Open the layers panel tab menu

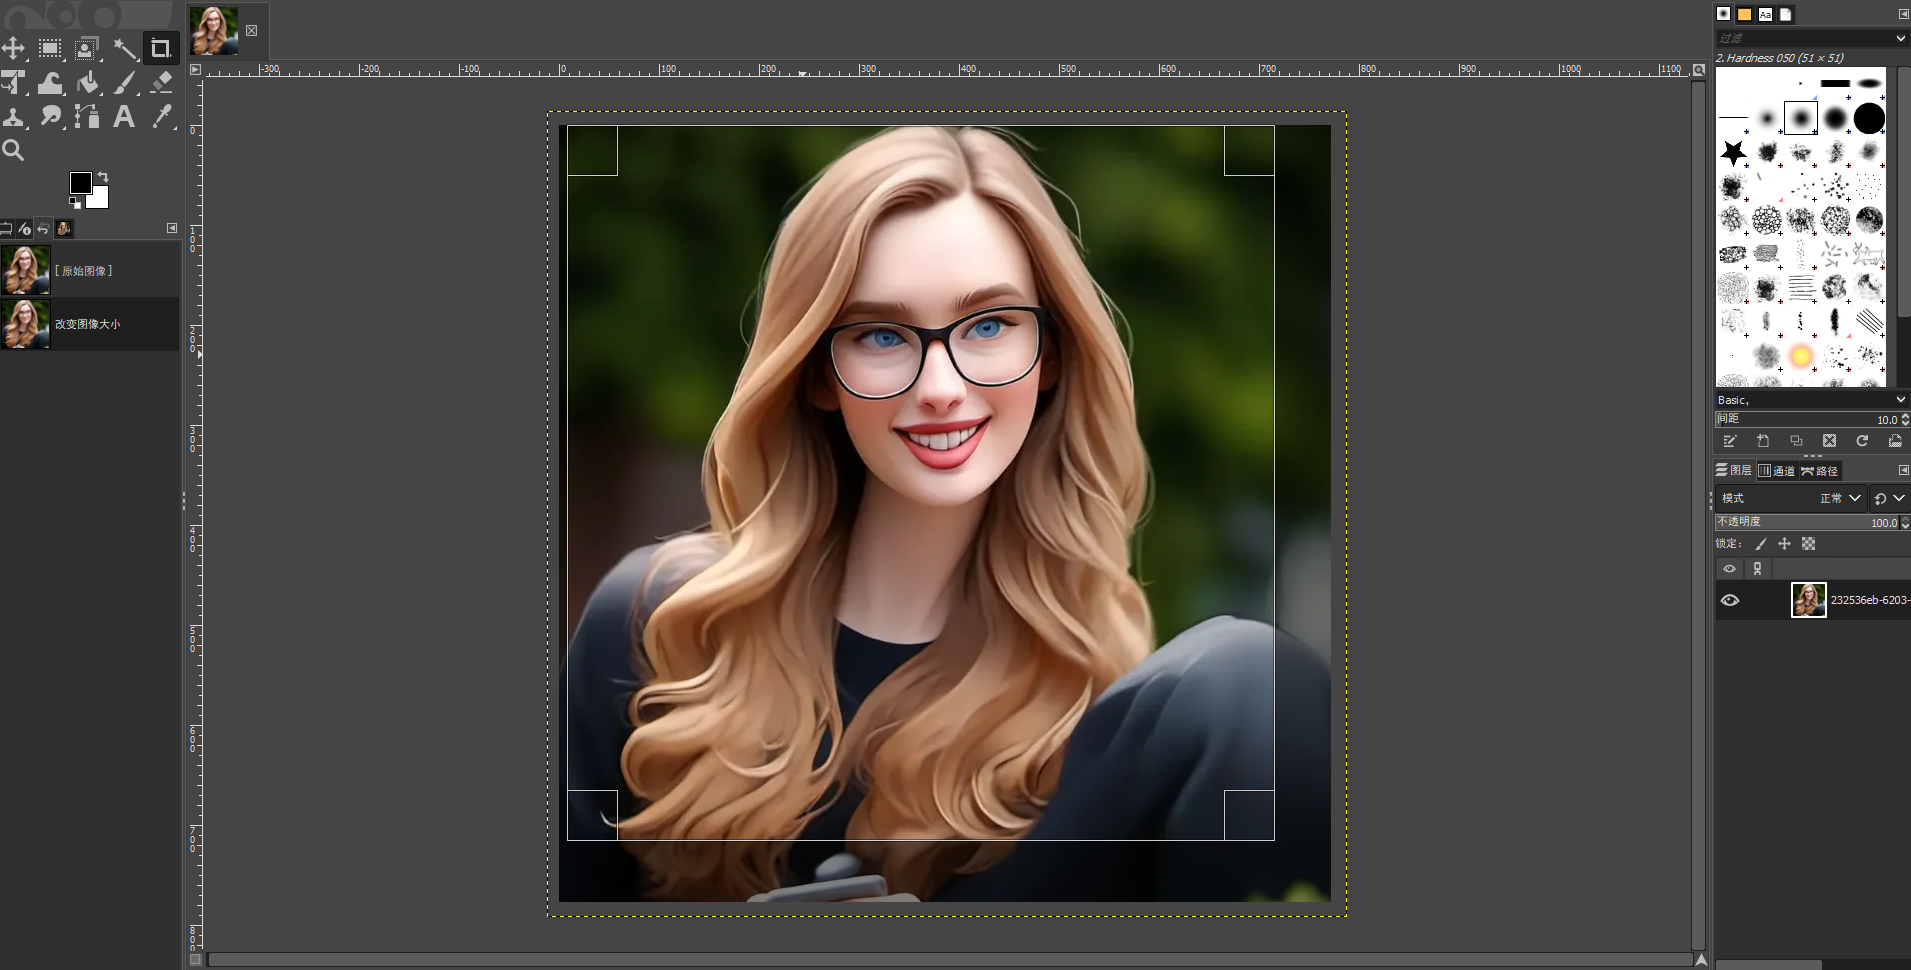coord(1903,470)
